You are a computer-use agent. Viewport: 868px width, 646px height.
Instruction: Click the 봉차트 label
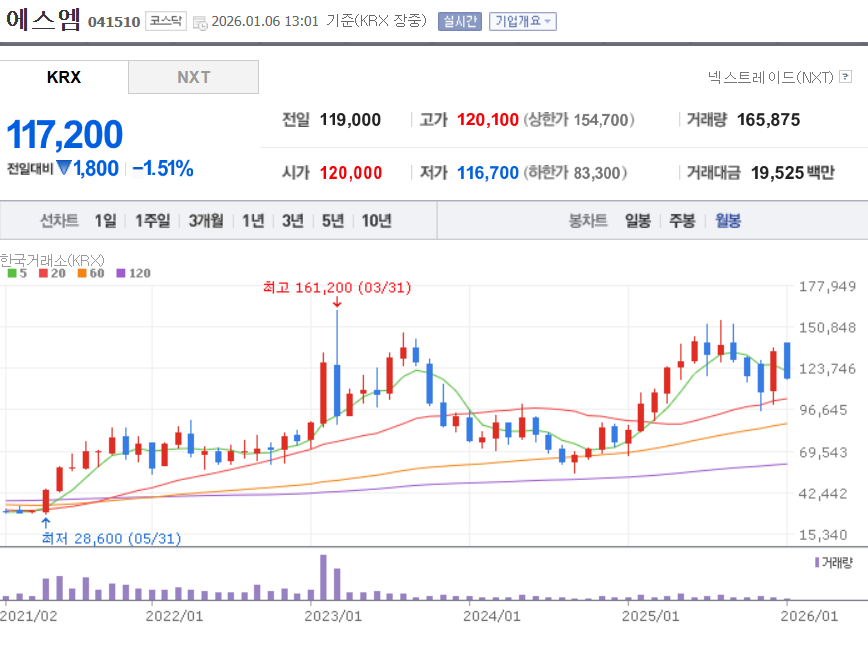coord(588,221)
